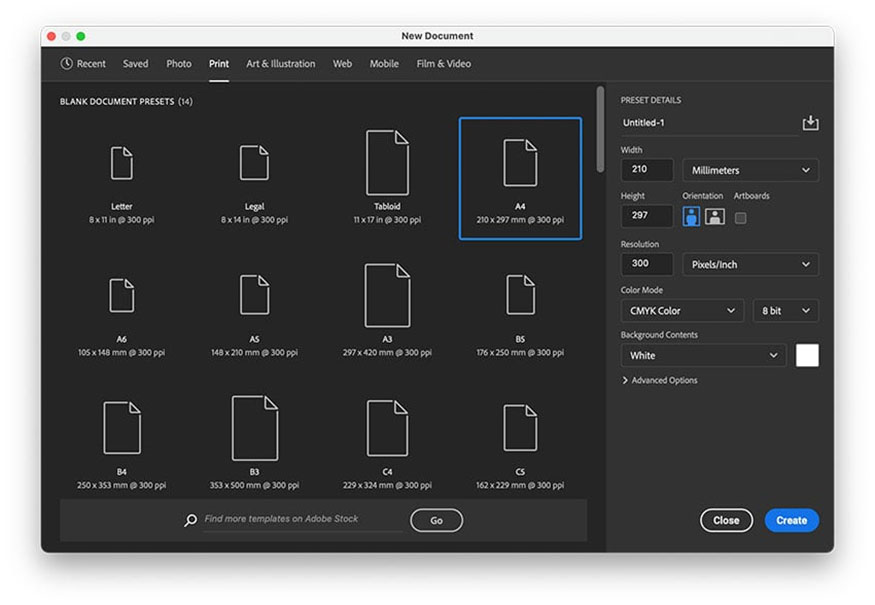Click the '8 x 11 in @ 300 ppi' text
This screenshot has width=875, height=605.
[x=122, y=220]
